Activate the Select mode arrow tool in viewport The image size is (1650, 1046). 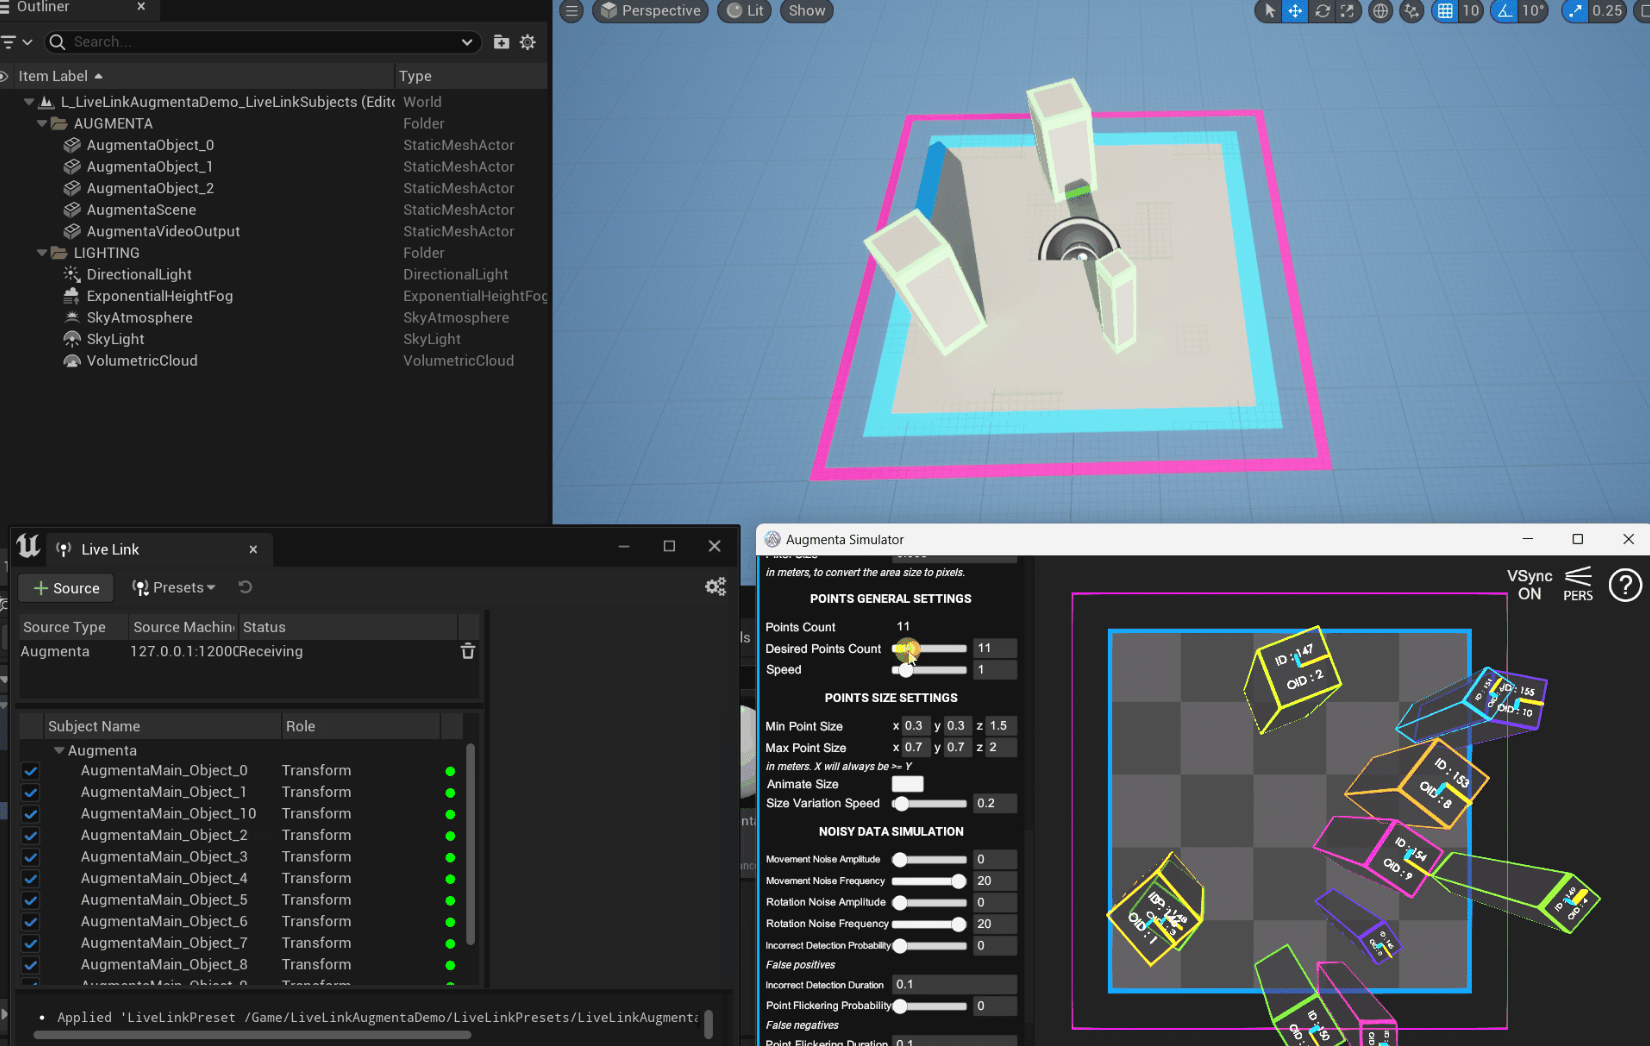click(1270, 11)
